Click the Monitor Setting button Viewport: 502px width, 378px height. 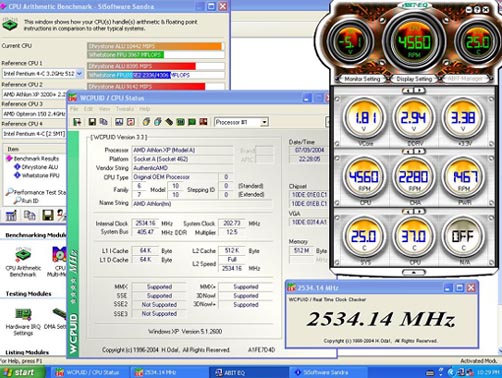(362, 79)
